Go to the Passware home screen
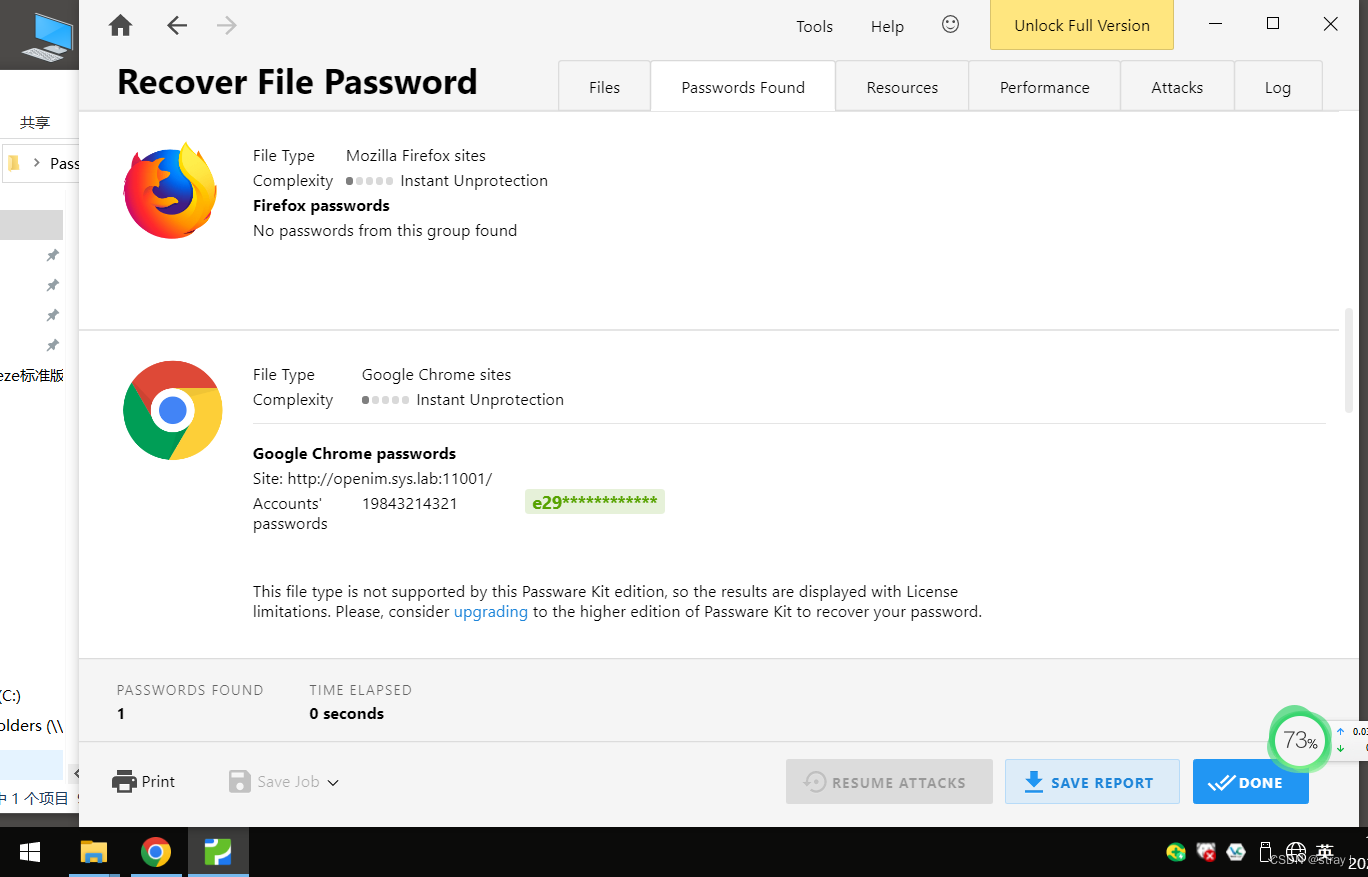This screenshot has height=877, width=1368. coord(120,26)
